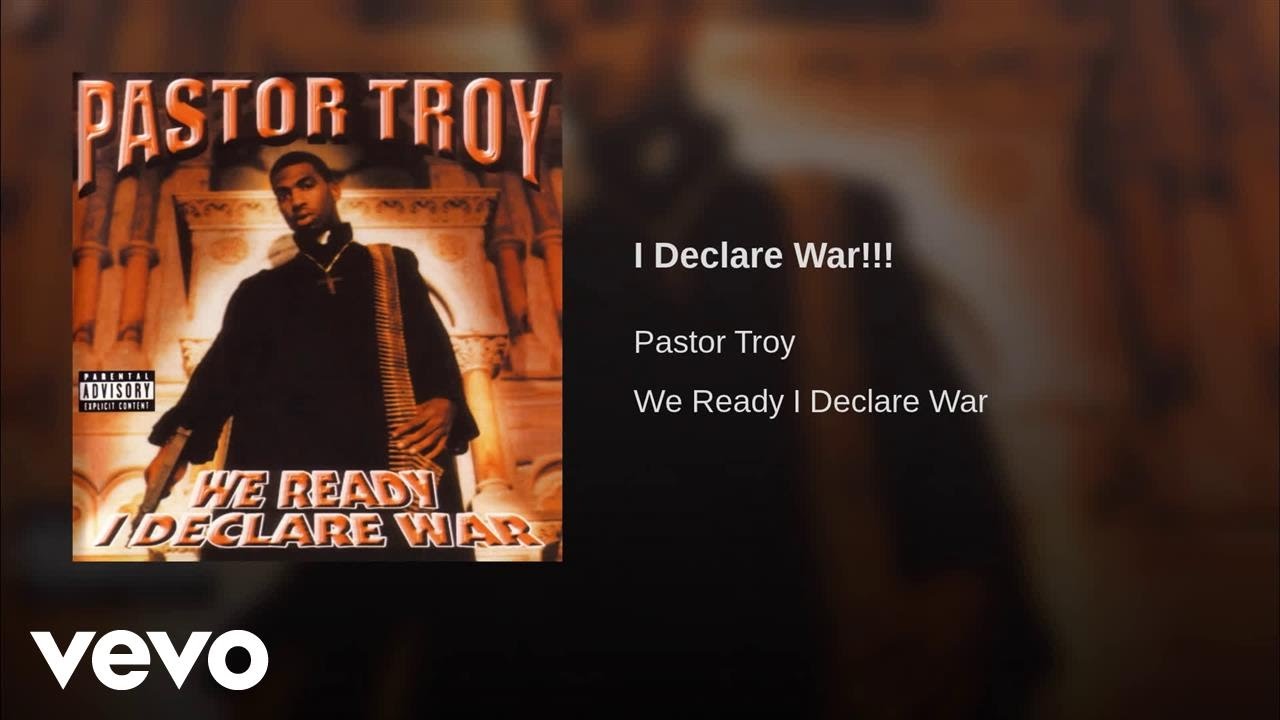The image size is (1280, 720).
Task: Click the song title I Declare War!!!
Action: point(763,256)
